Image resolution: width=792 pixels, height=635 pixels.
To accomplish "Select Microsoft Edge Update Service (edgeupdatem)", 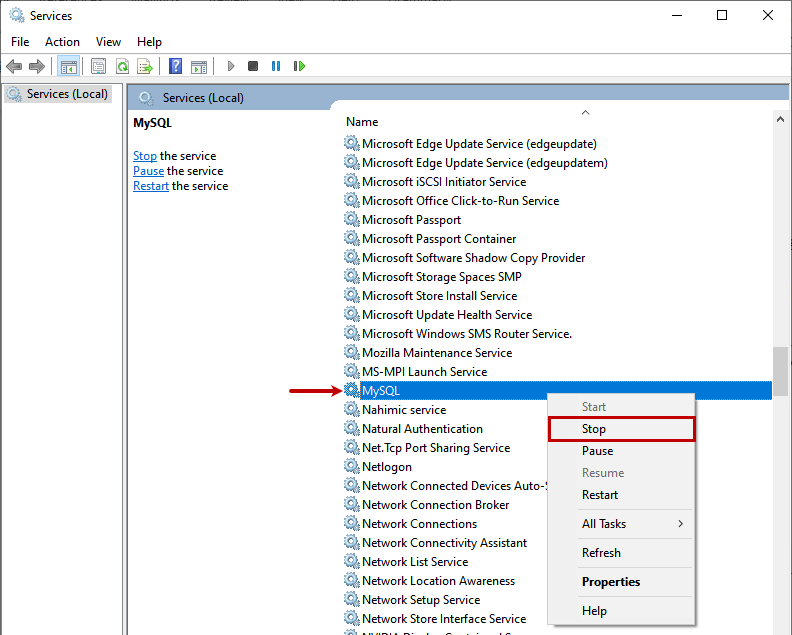I will [x=484, y=163].
